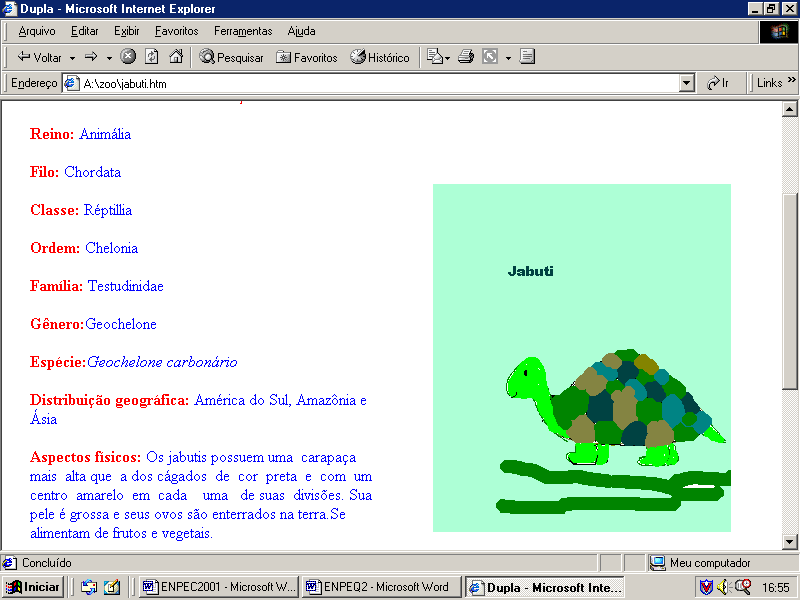Click the 16:55 clock
This screenshot has height=600, width=800.
[776, 588]
